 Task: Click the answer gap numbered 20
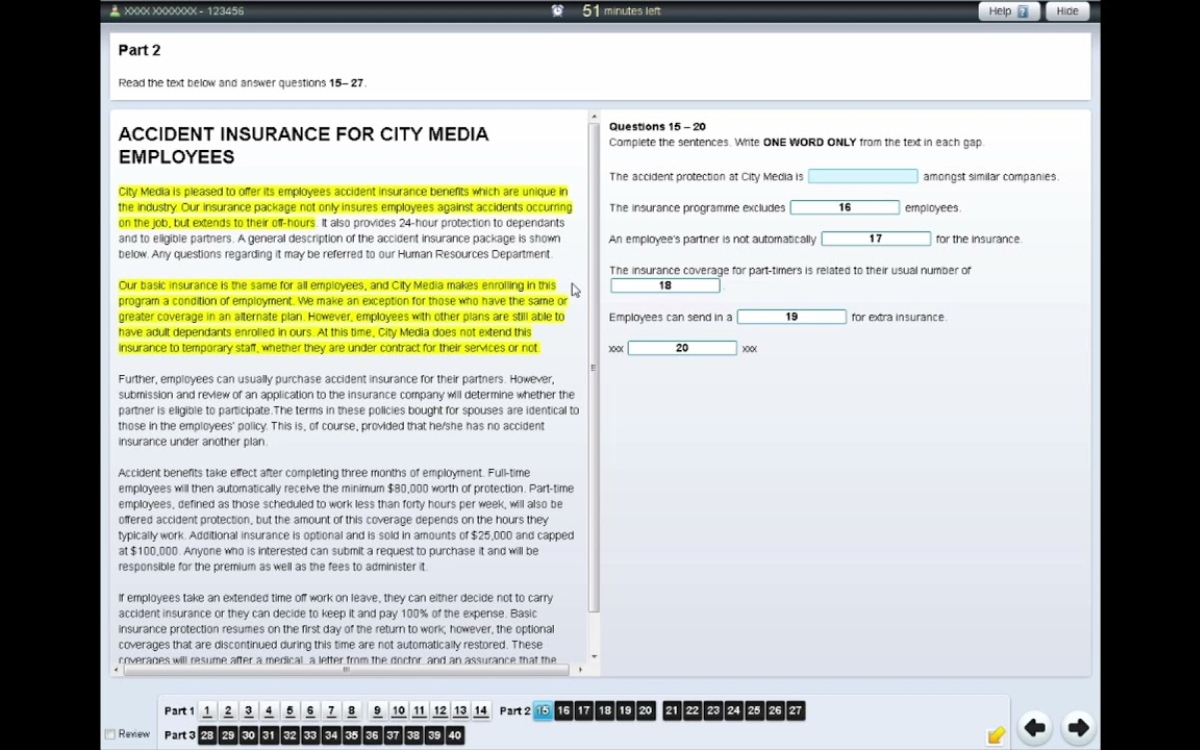point(682,348)
